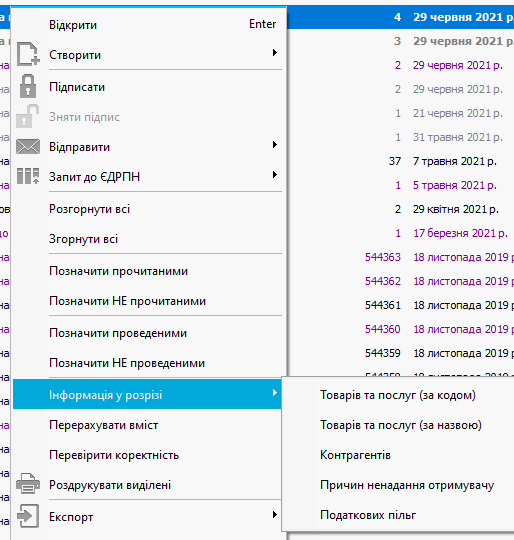514x540 pixels.
Task: Select Позначити НЕ проведеними
Action: (148, 363)
